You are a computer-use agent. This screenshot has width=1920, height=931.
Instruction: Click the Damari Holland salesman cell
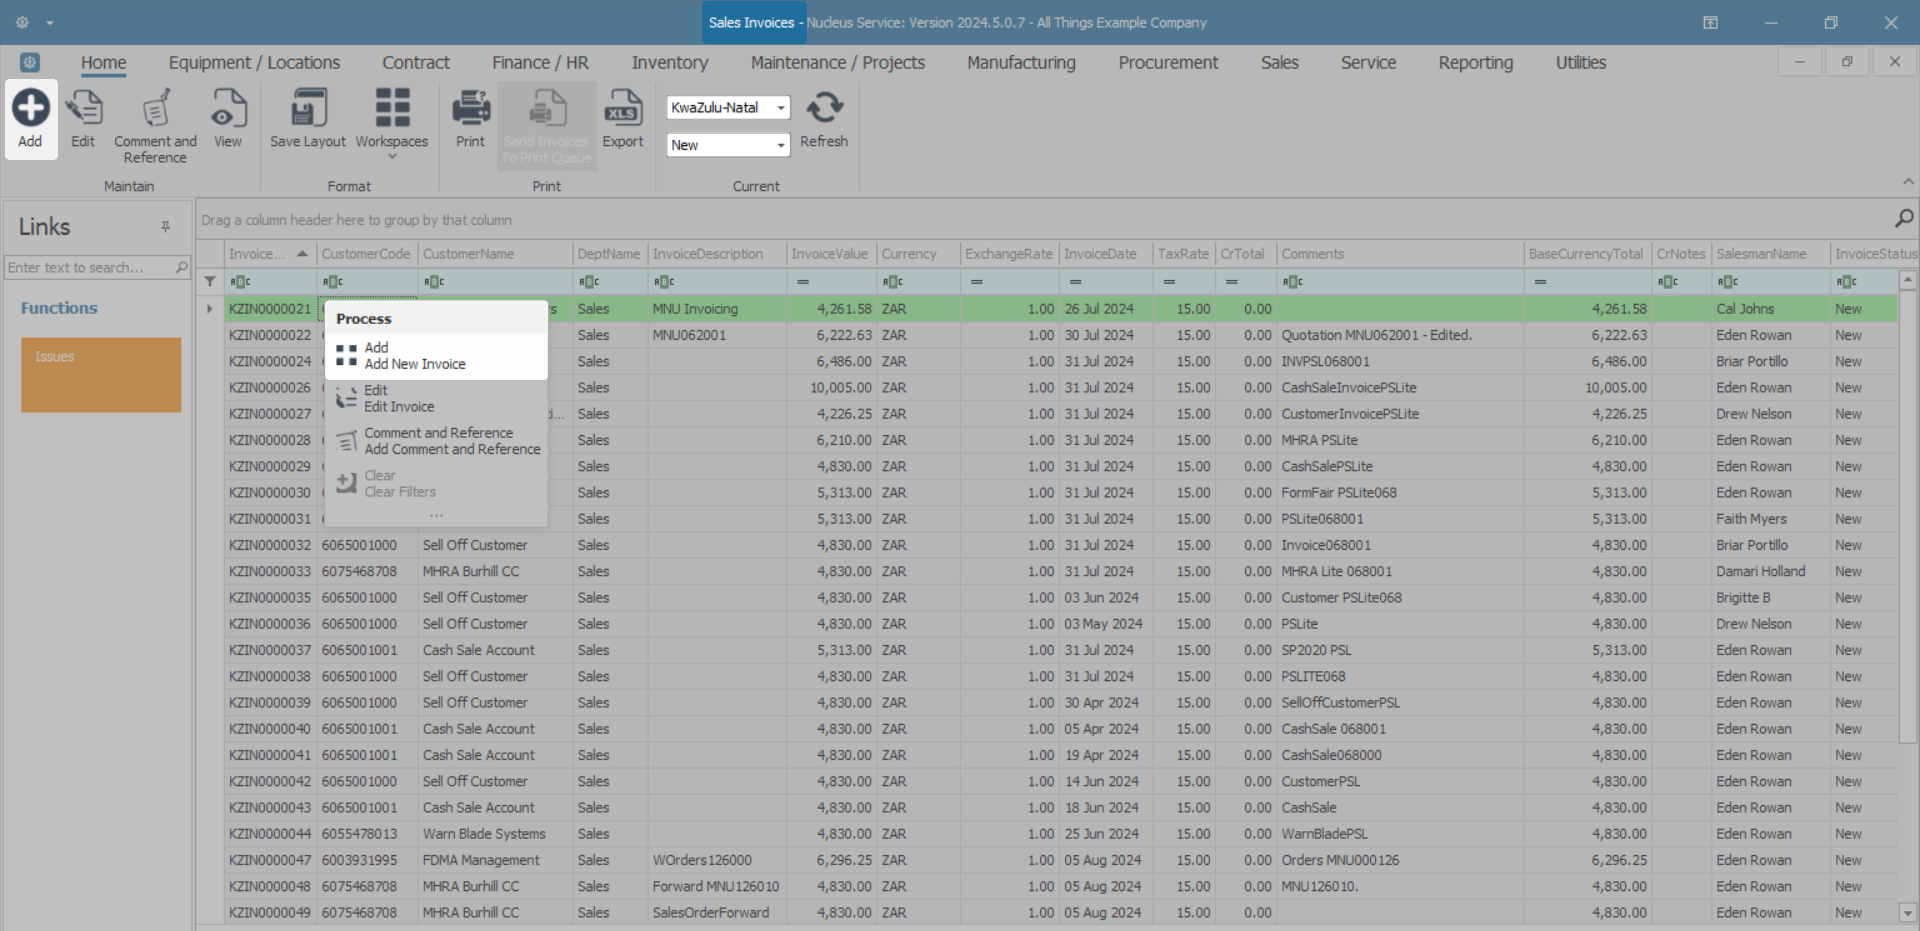click(1771, 571)
